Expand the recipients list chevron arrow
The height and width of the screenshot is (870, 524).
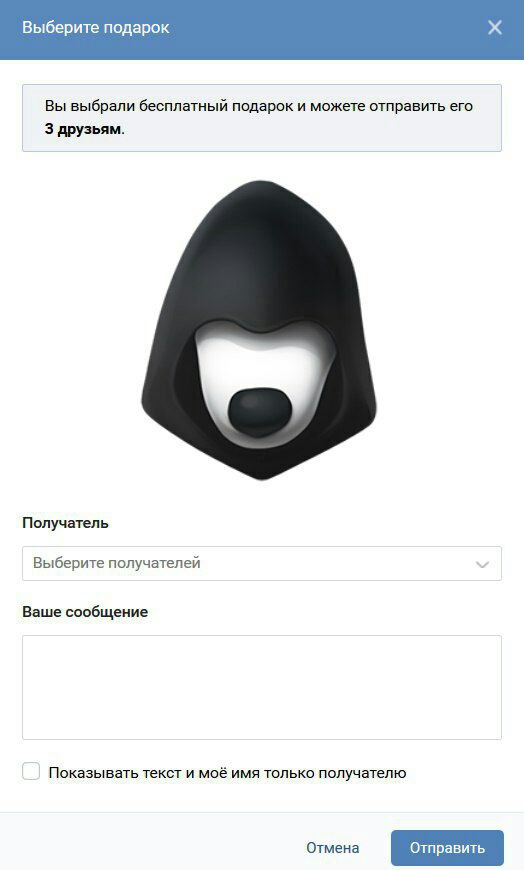[482, 564]
